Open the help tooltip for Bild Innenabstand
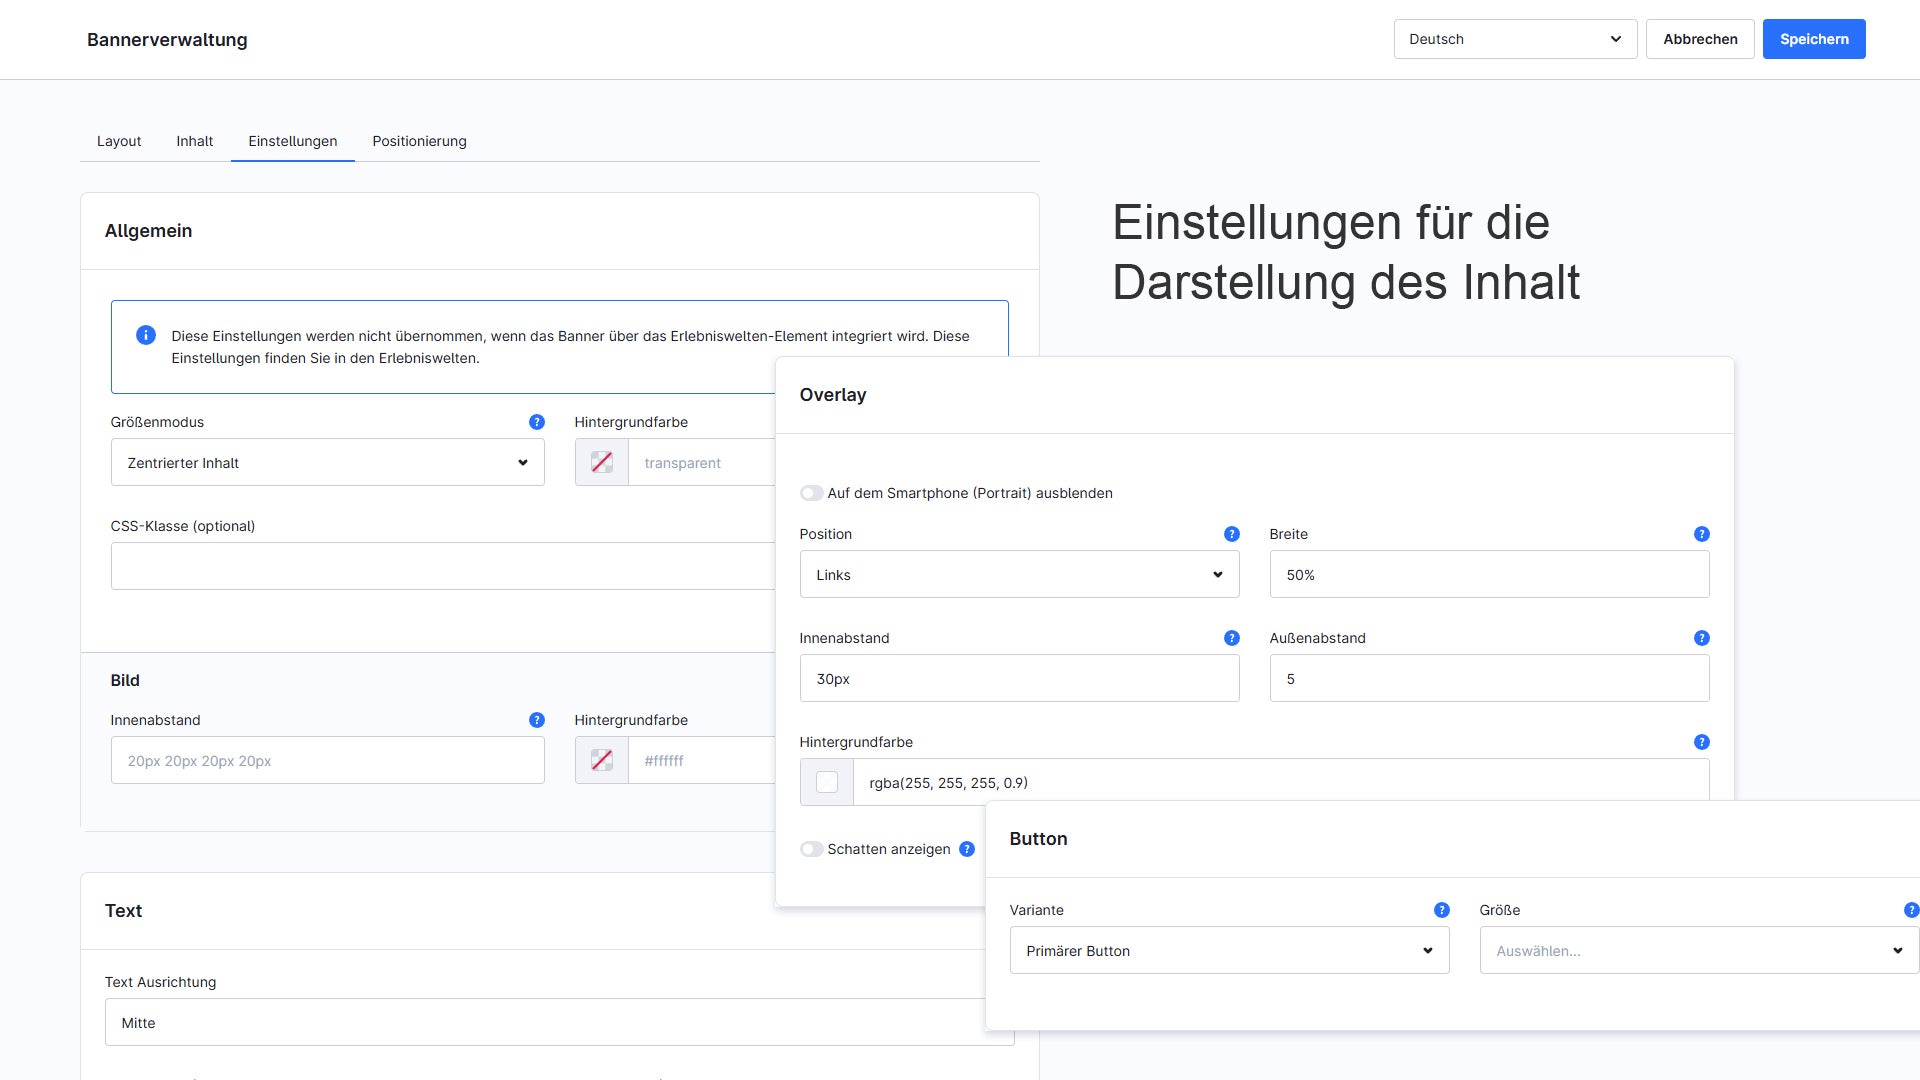The image size is (1920, 1080). click(537, 720)
